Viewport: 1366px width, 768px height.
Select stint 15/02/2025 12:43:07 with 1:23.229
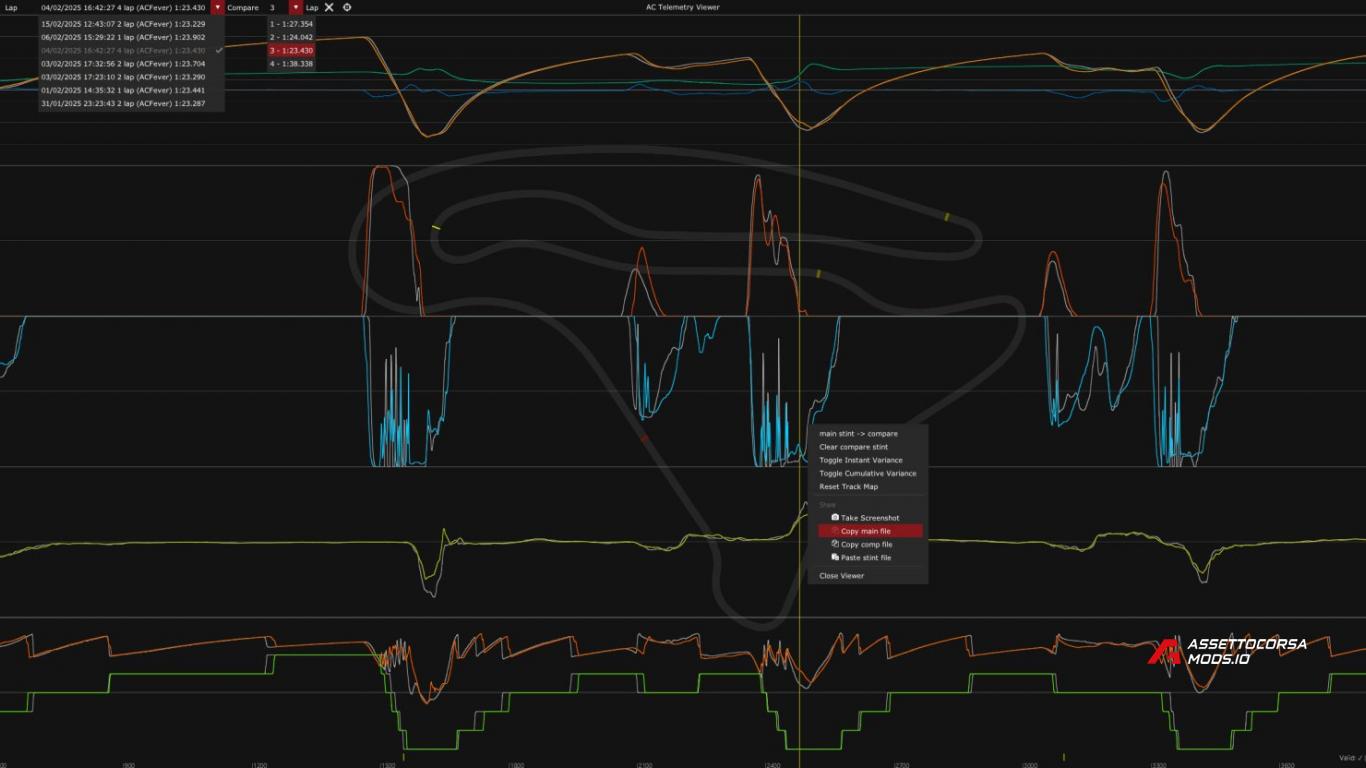pyautogui.click(x=131, y=23)
